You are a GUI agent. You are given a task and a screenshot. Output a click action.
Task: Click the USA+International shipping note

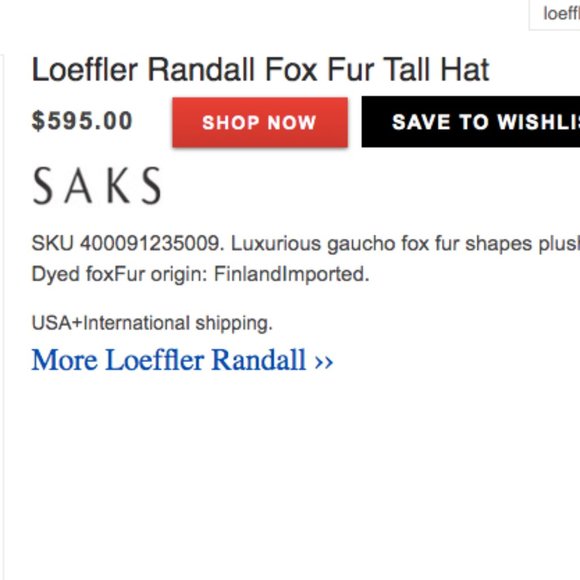tap(152, 324)
